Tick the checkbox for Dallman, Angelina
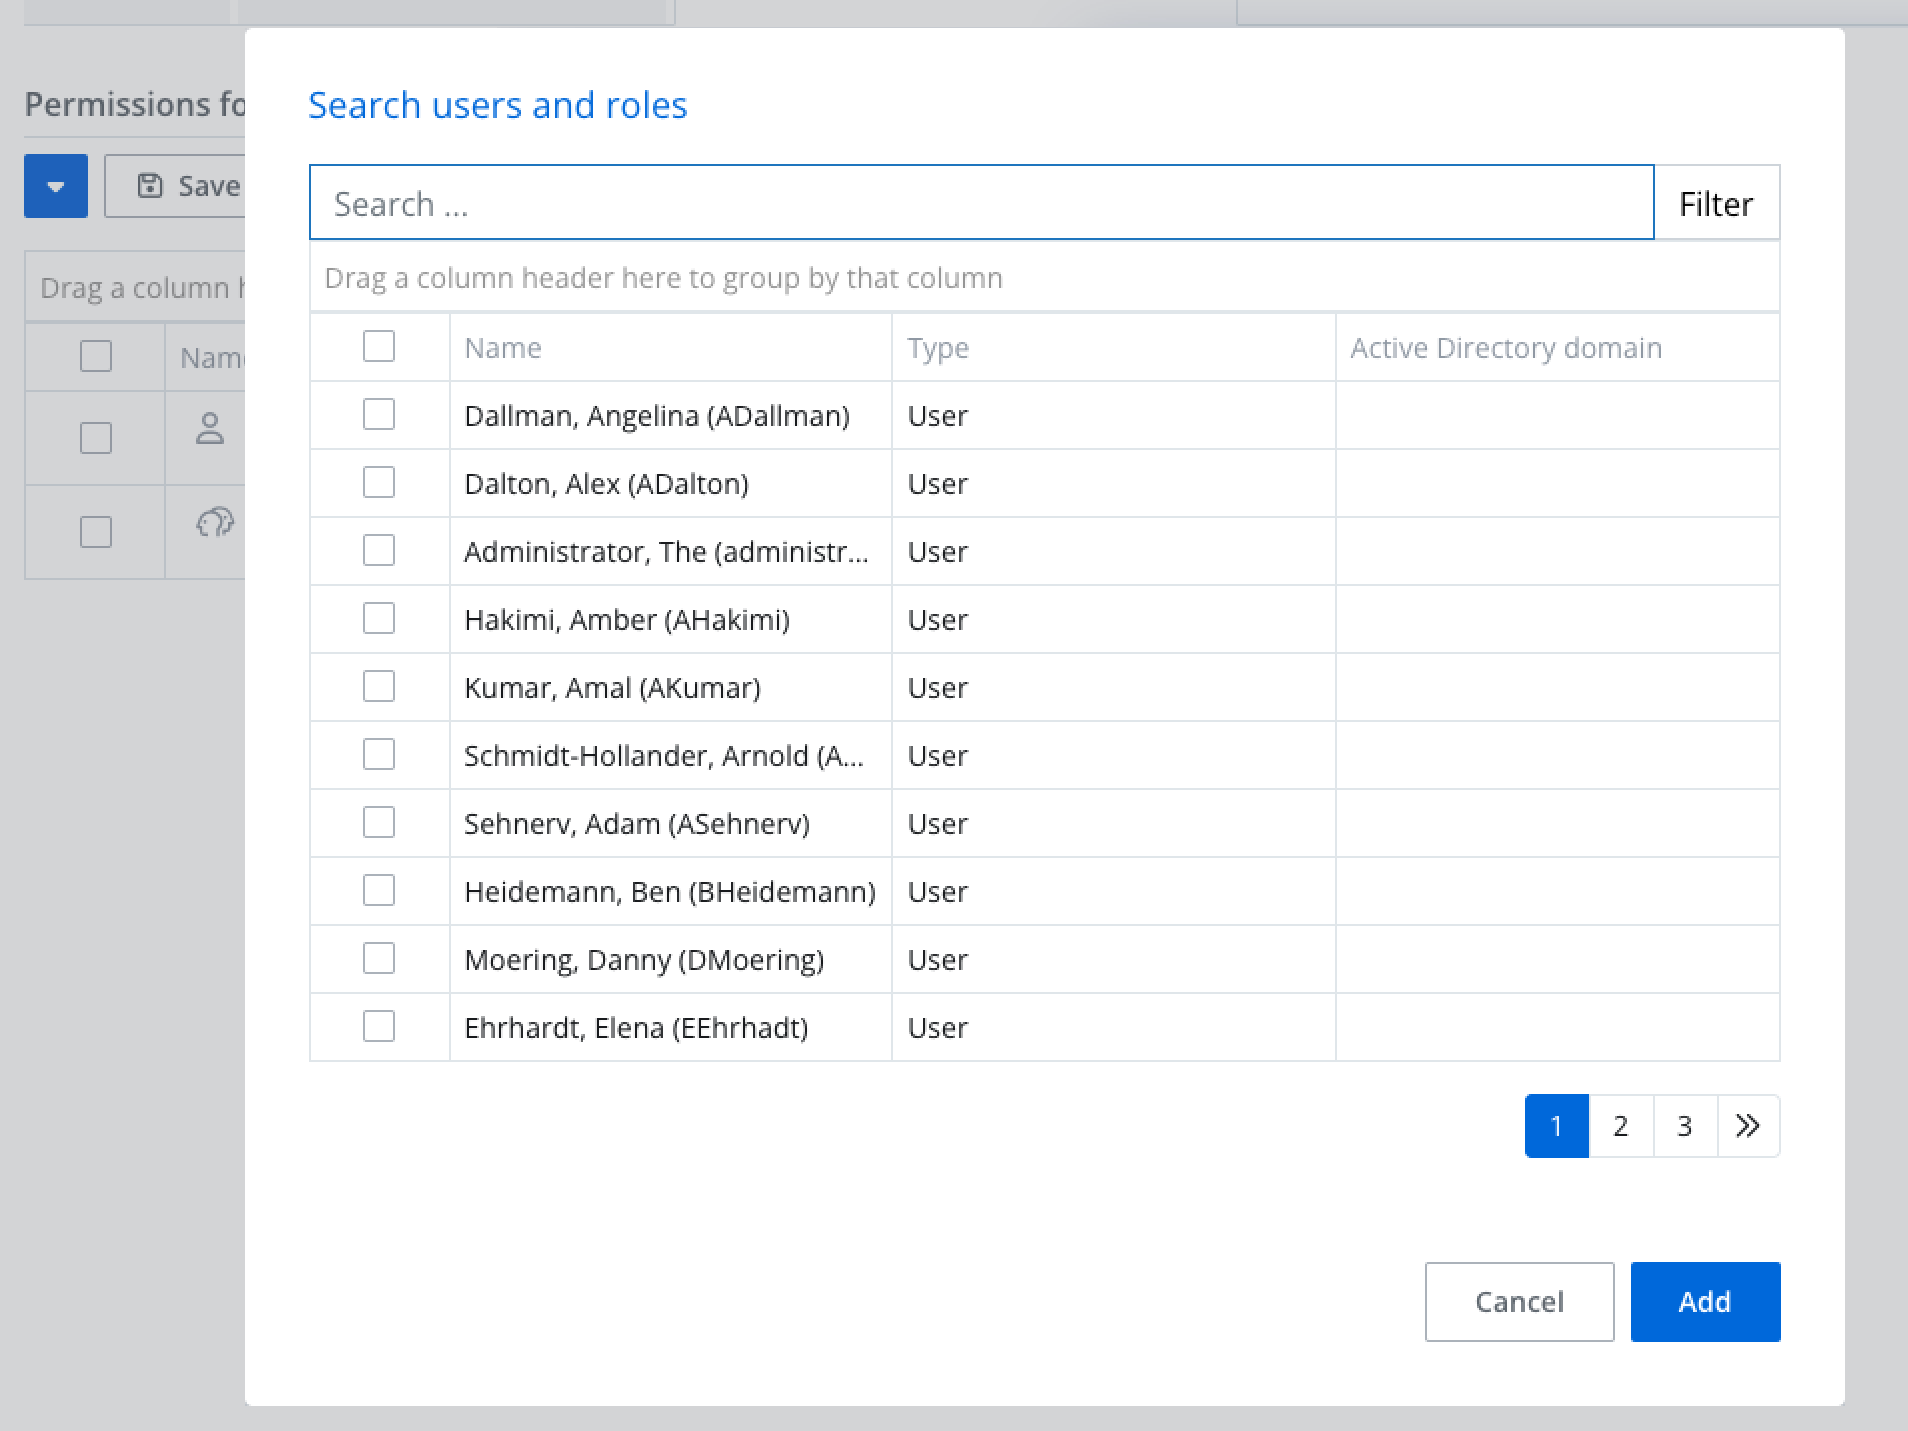The height and width of the screenshot is (1431, 1908). pyautogui.click(x=379, y=415)
